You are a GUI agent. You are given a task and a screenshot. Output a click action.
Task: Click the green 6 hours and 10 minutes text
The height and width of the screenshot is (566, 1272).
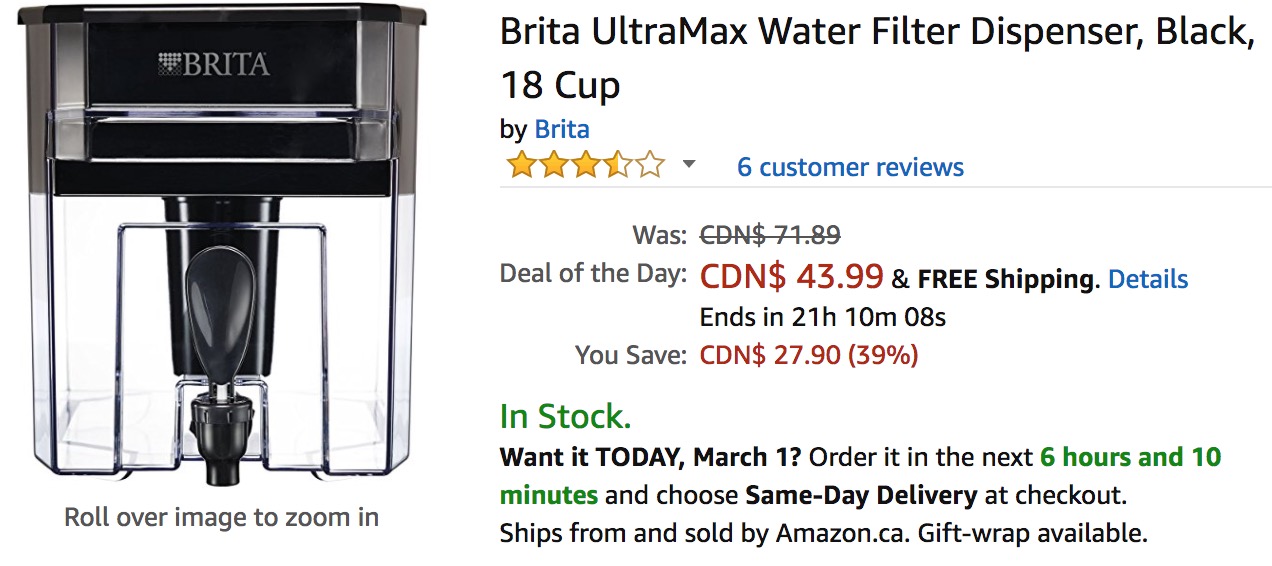point(1130,458)
